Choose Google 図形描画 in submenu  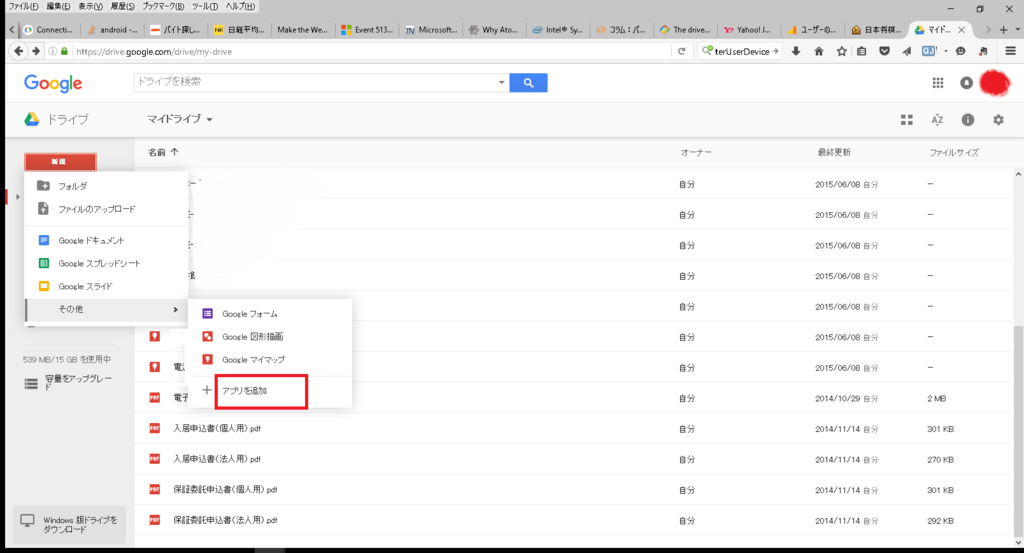(270, 337)
